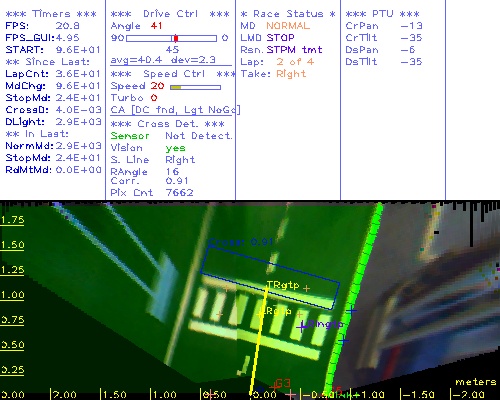Click the blue RIngtp cross marker
The image size is (500, 400).
(x=302, y=327)
